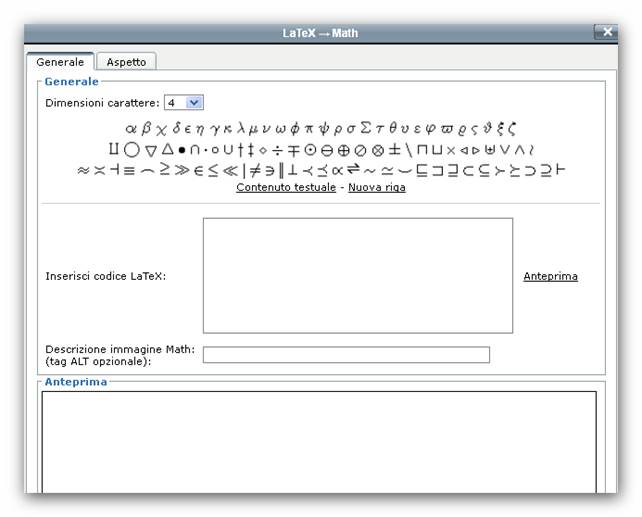This screenshot has width=642, height=517.
Task: Insert the xi ξ symbol
Action: coord(500,129)
